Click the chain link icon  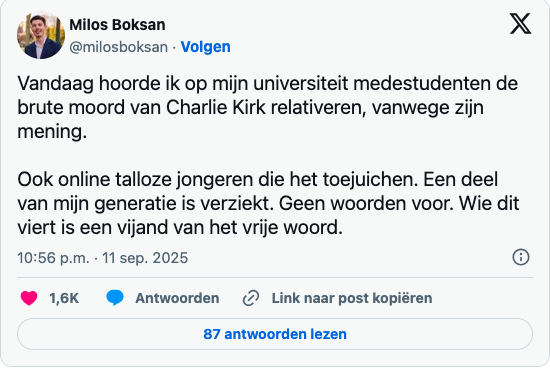coord(251,298)
